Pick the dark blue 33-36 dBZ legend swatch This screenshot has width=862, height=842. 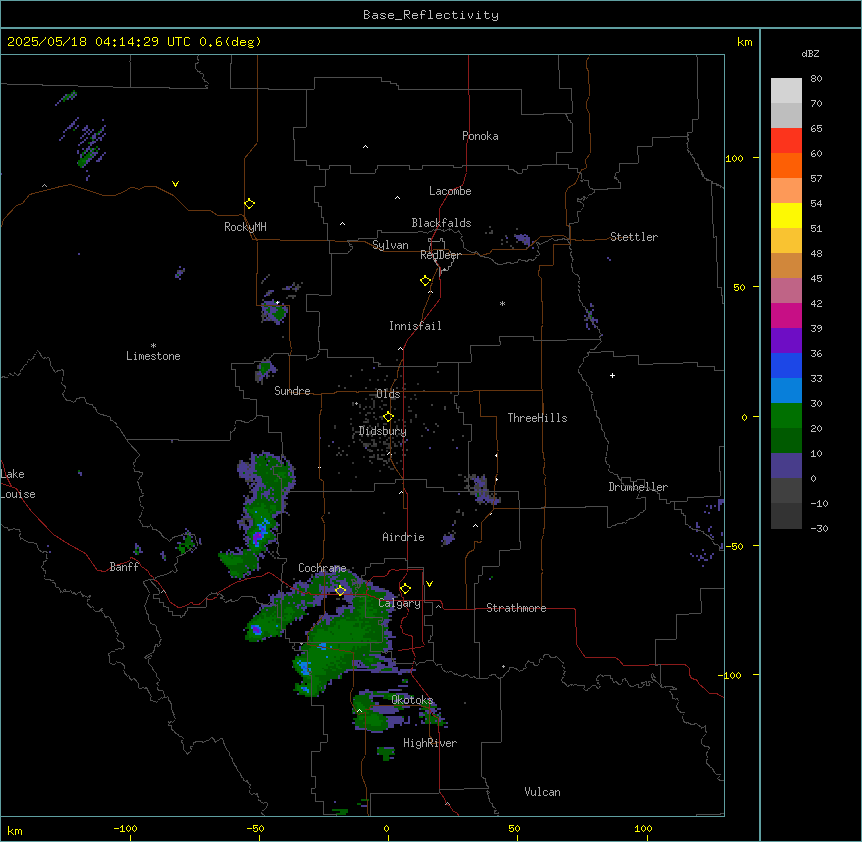click(786, 365)
